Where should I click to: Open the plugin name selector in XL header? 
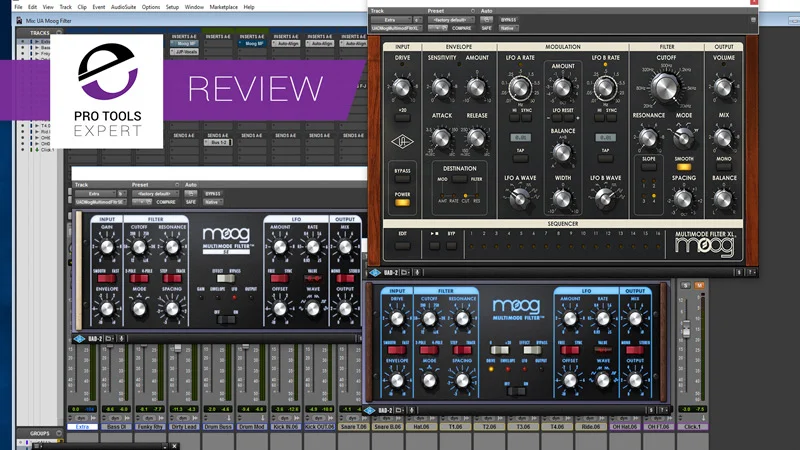(x=396, y=28)
